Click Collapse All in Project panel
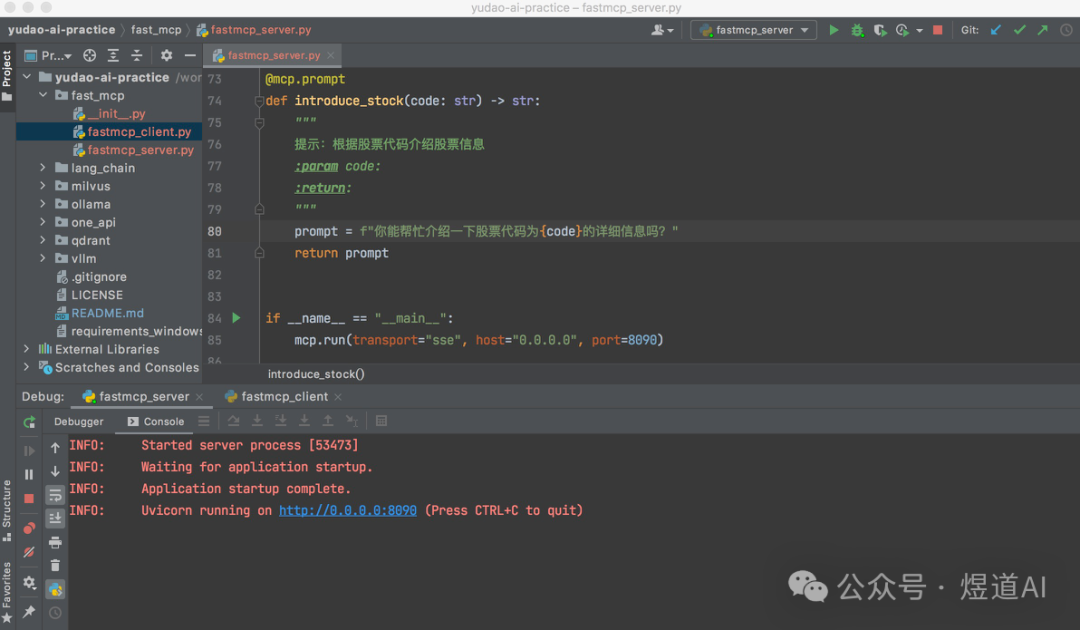Viewport: 1080px width, 630px height. [x=136, y=56]
